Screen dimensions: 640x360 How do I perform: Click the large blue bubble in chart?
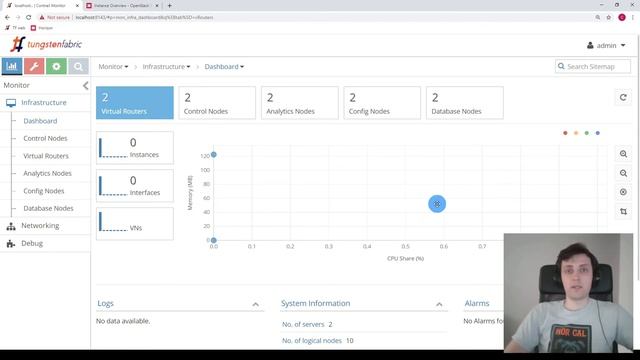[437, 204]
